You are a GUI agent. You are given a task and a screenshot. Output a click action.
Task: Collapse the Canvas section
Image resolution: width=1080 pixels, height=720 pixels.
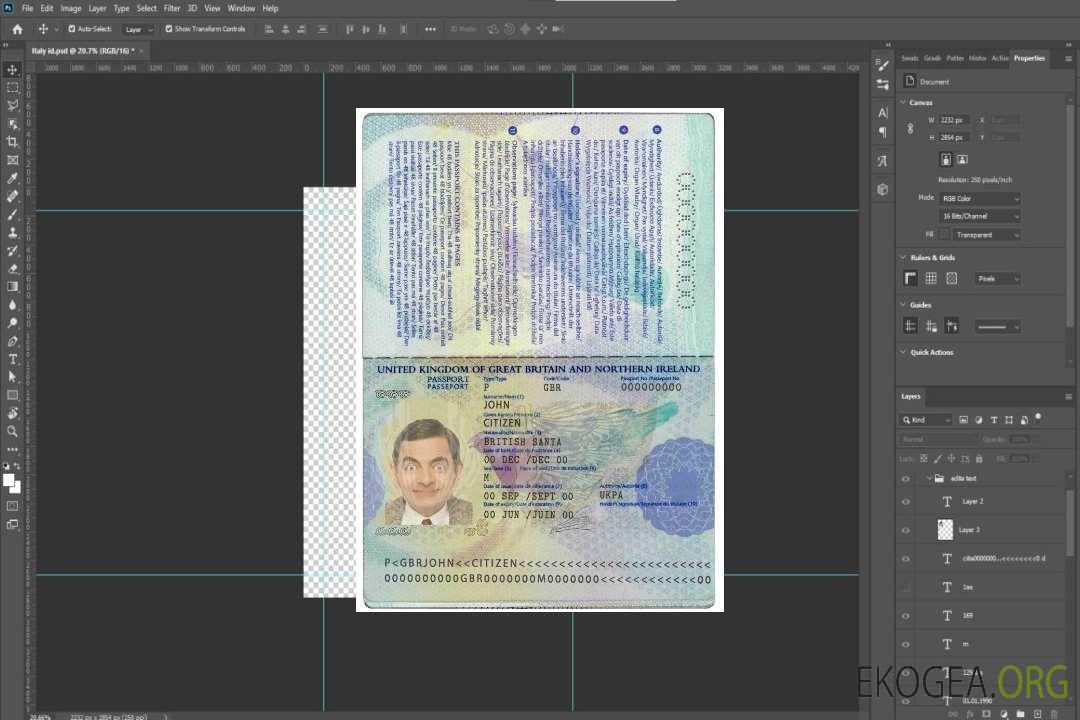(903, 103)
